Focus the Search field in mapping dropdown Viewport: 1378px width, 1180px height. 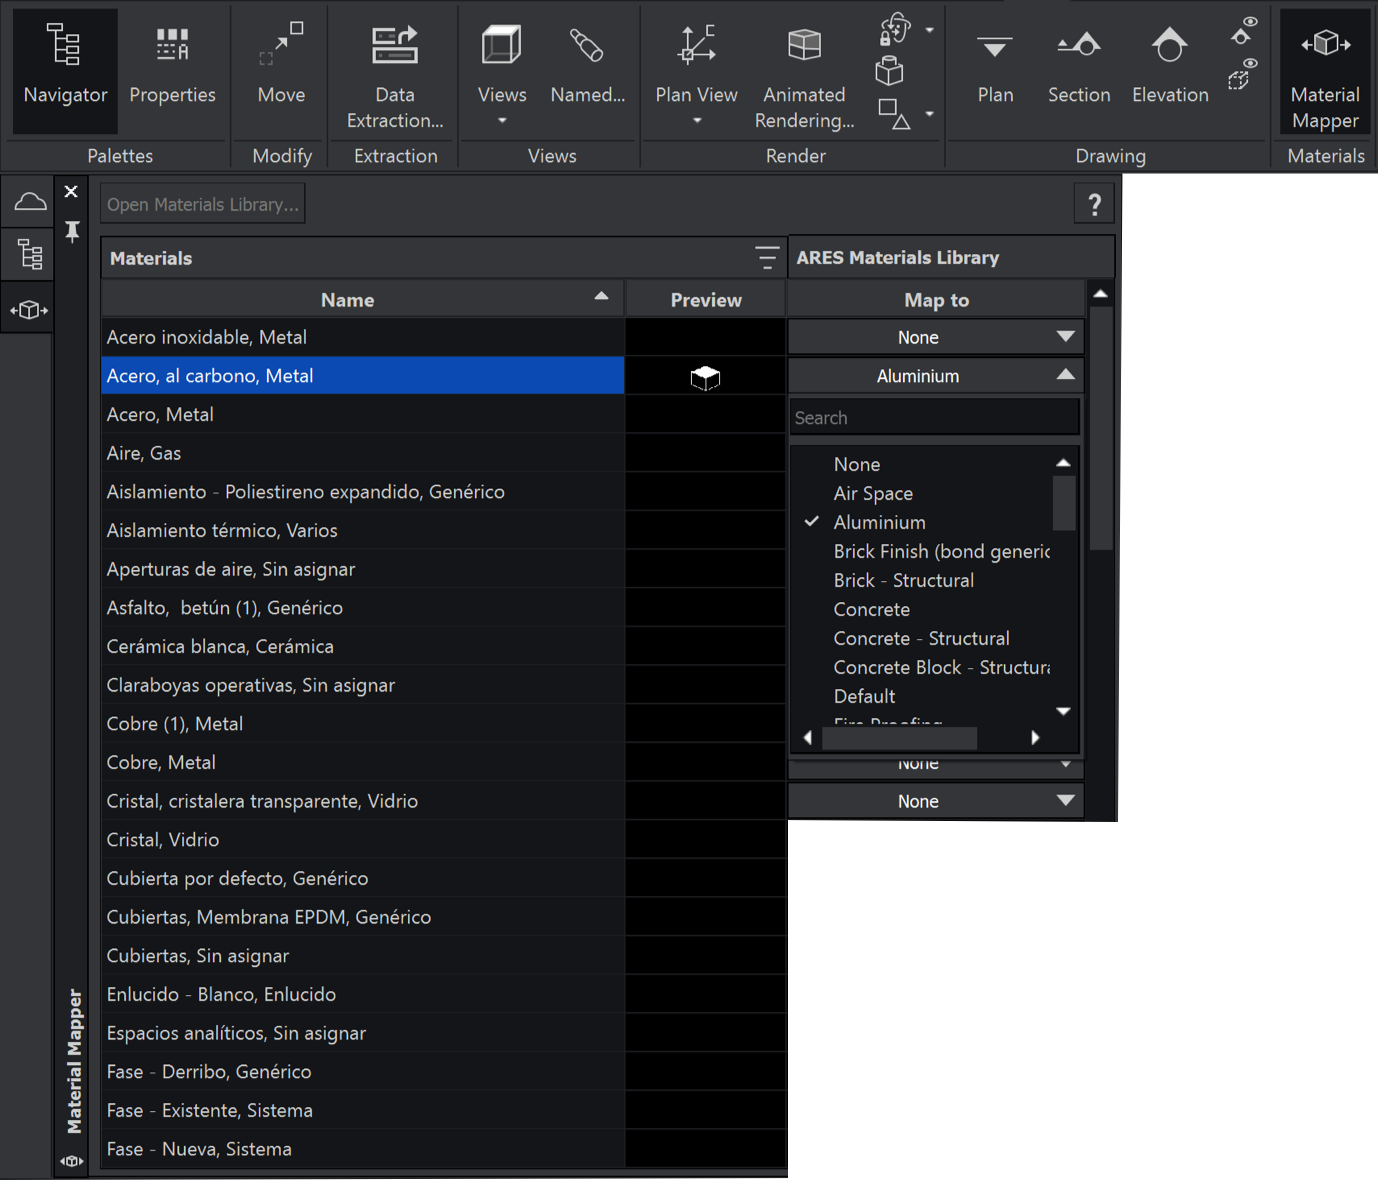pyautogui.click(x=934, y=418)
